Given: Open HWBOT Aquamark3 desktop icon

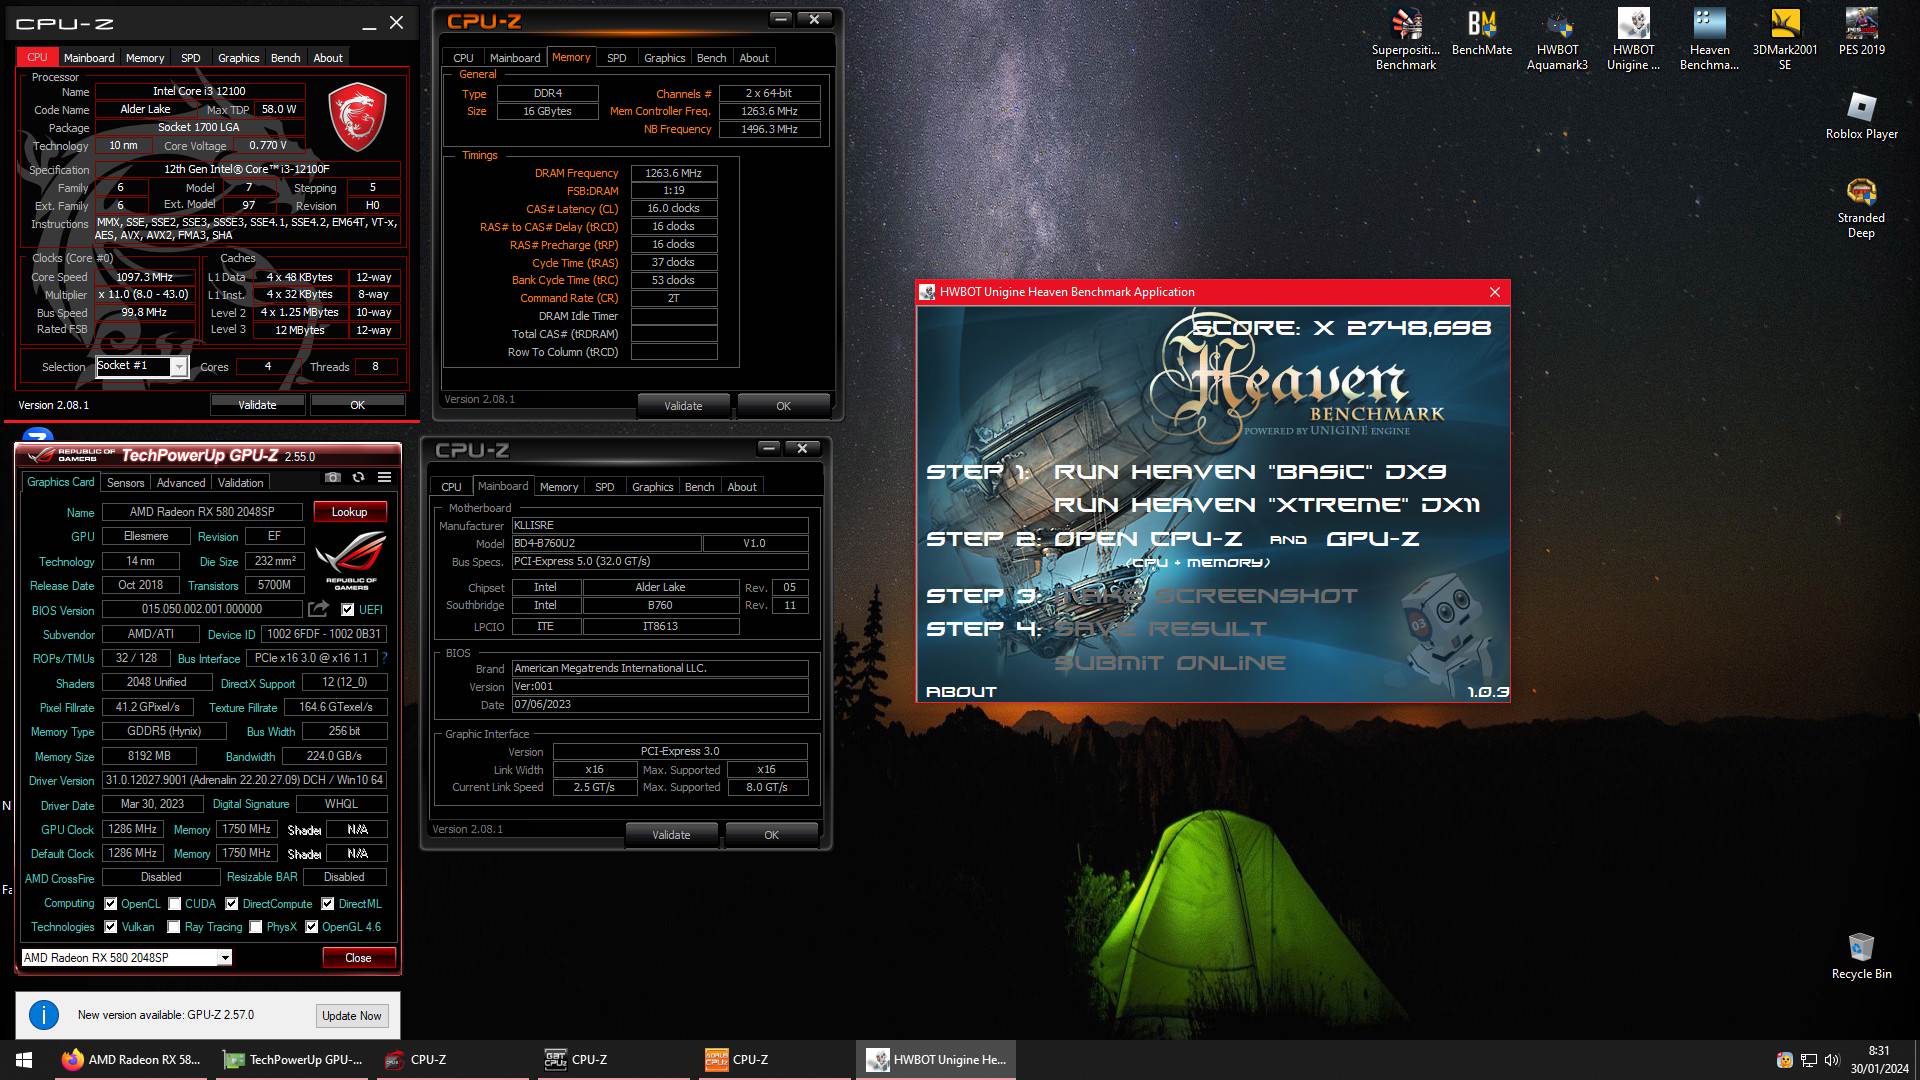Looking at the screenshot, I should click(x=1557, y=40).
